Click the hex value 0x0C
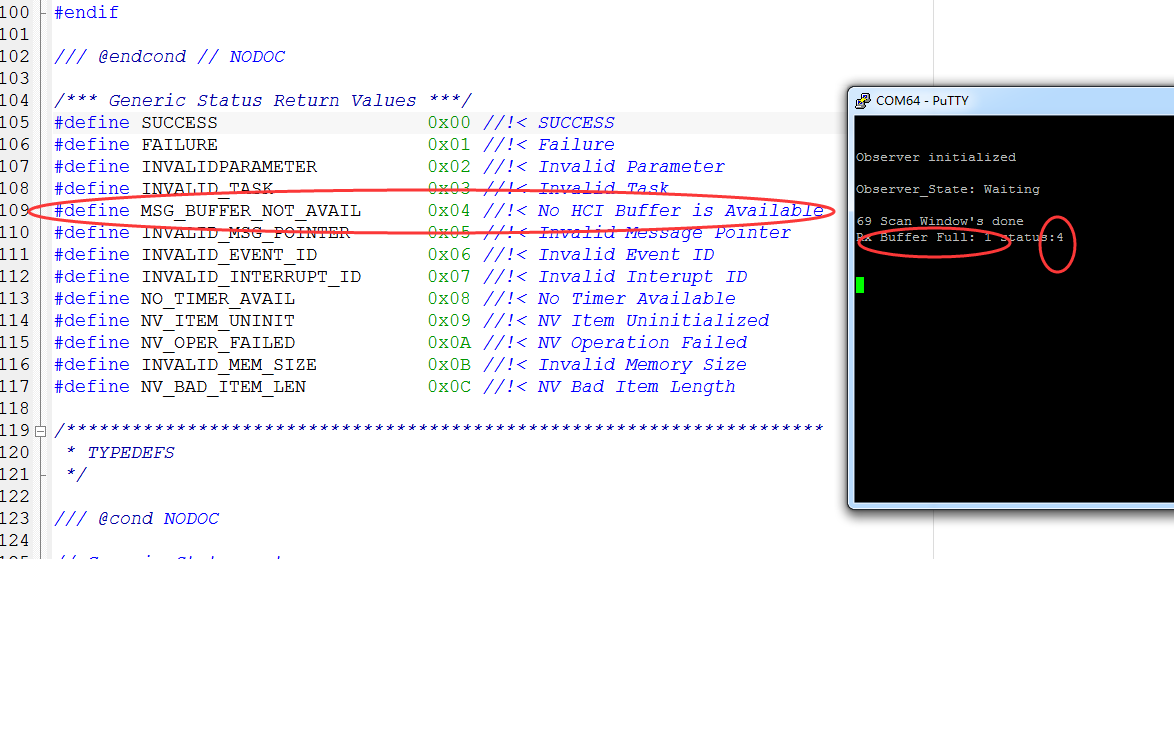 click(449, 386)
